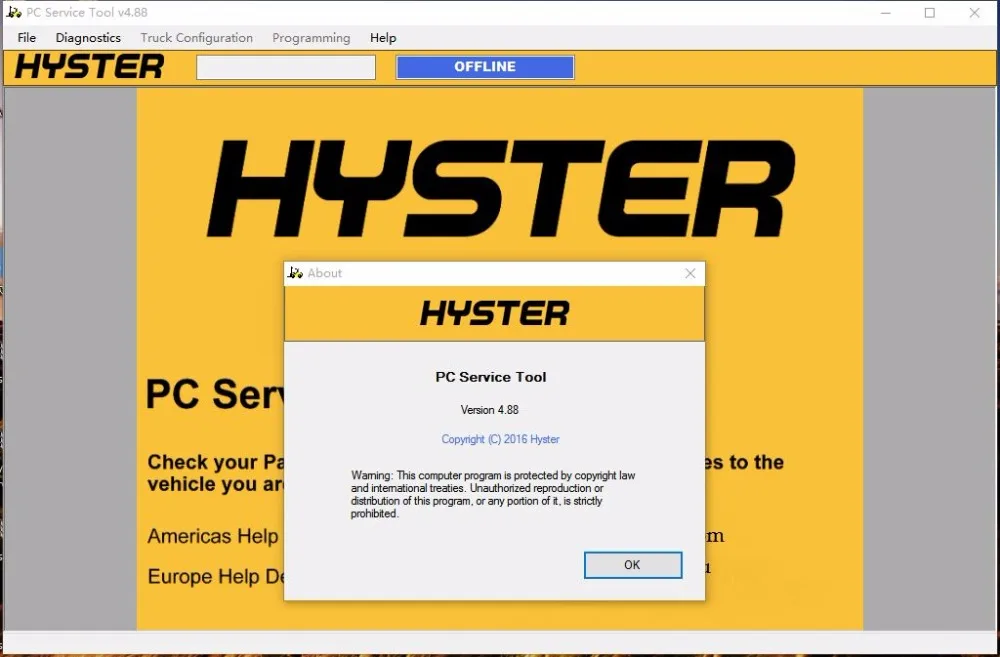Screen dimensions: 1000x657
Task: Open the Truck Configuration menu
Action: [x=196, y=38]
